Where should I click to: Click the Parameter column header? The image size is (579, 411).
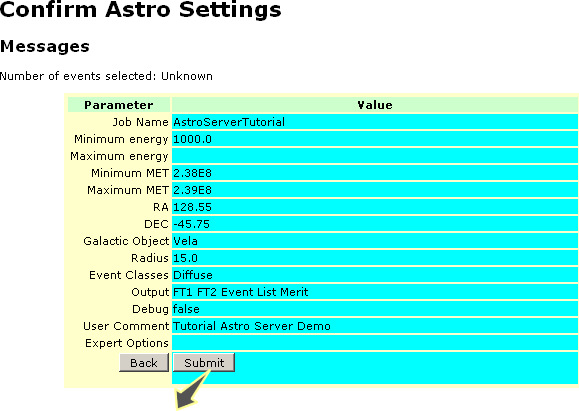[x=119, y=105]
